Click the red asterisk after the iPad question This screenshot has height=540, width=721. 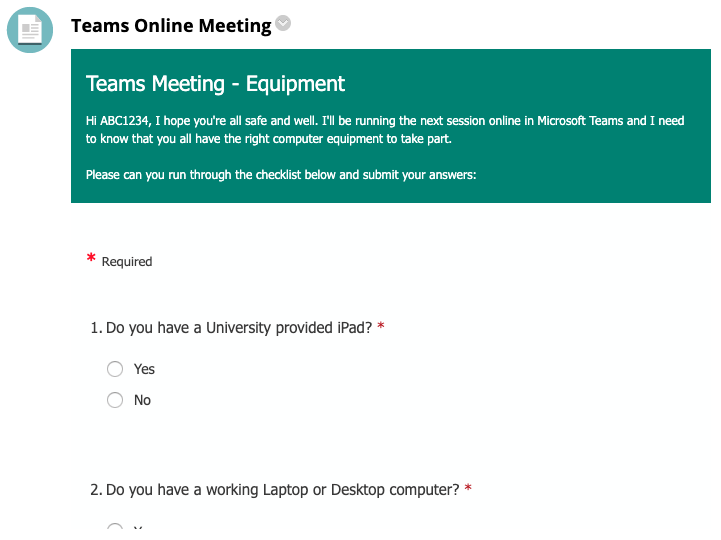click(x=381, y=326)
